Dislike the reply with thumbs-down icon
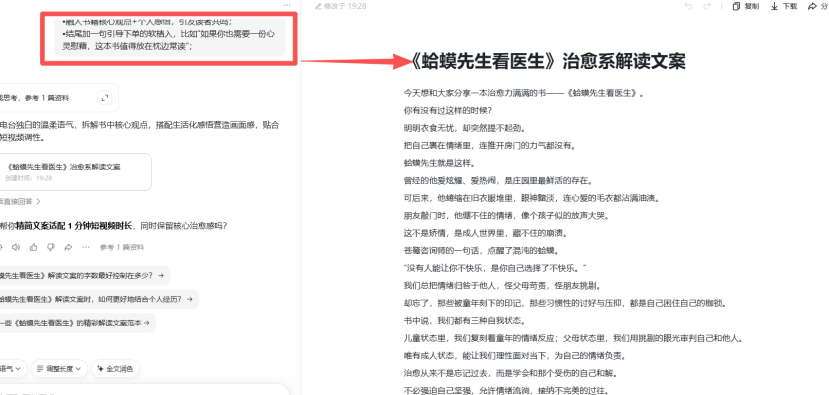This screenshot has width=829, height=395. 51,247
